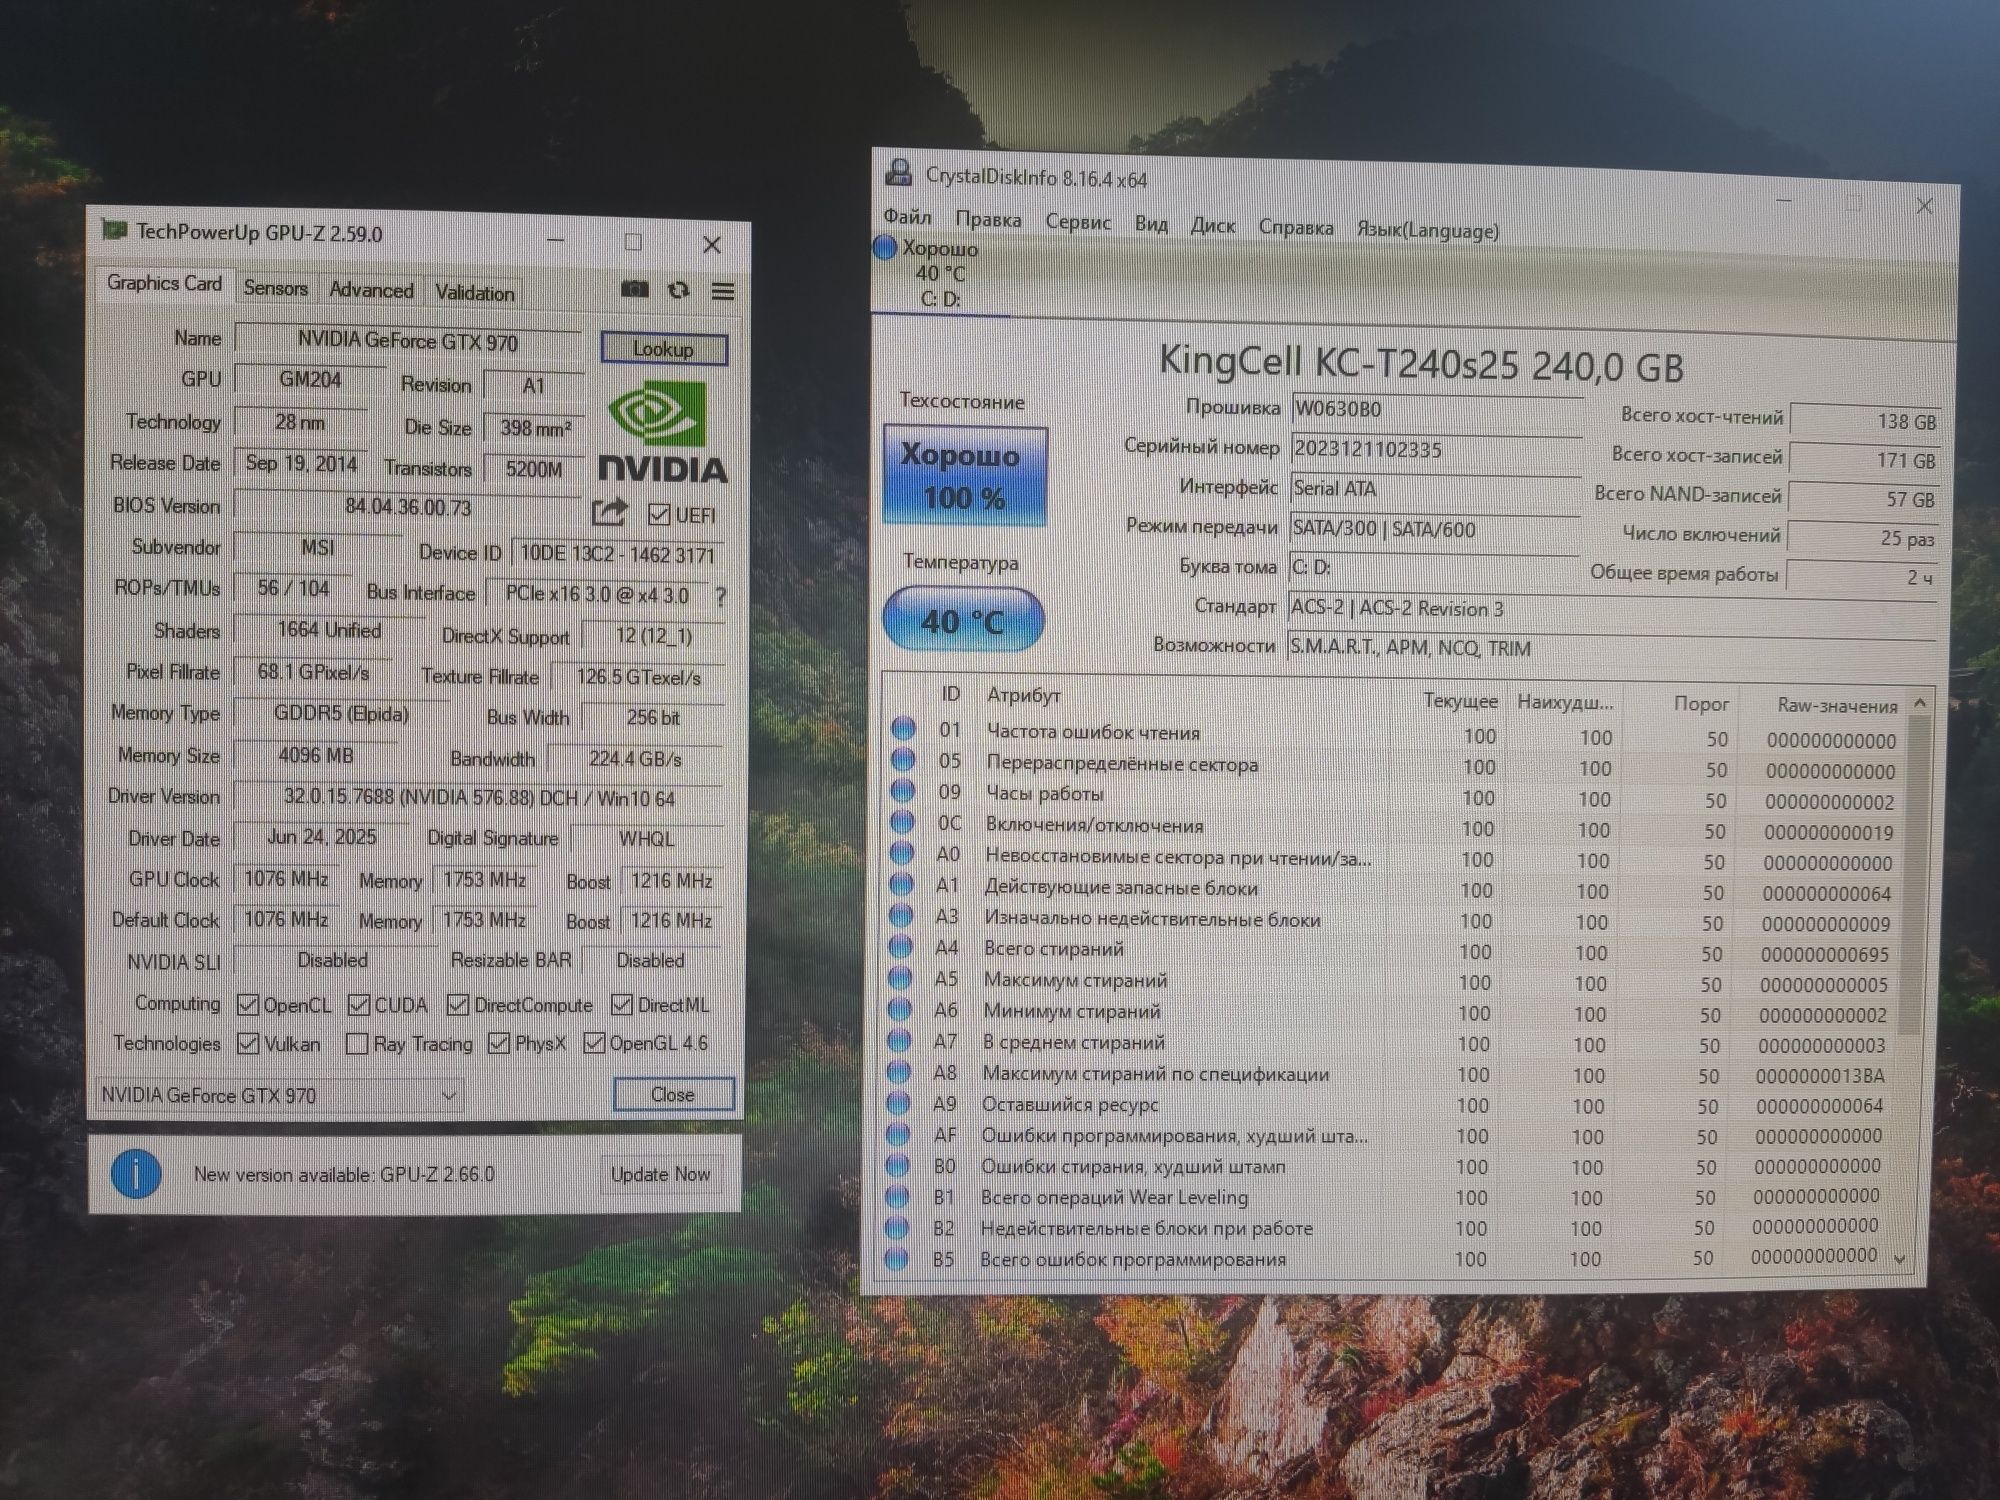
Task: Switch to the Advanced tab
Action: point(371,290)
